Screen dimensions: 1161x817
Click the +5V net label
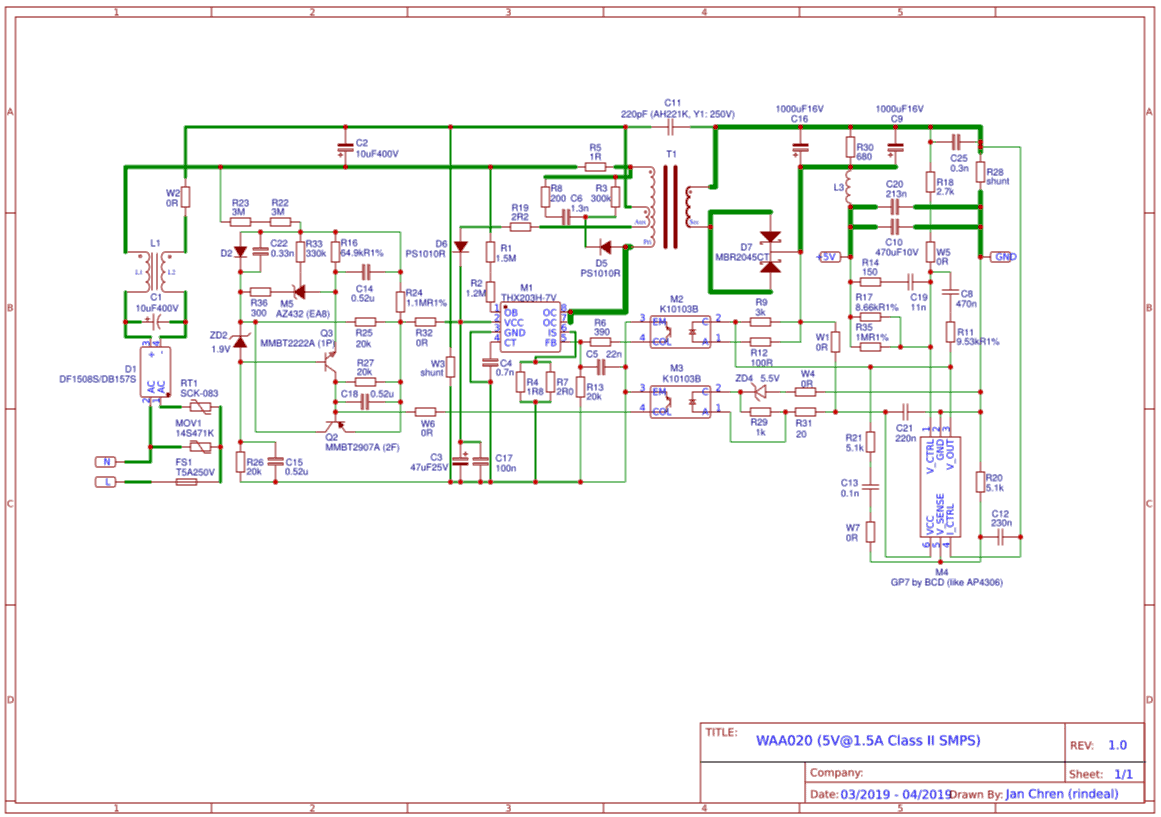click(x=827, y=257)
